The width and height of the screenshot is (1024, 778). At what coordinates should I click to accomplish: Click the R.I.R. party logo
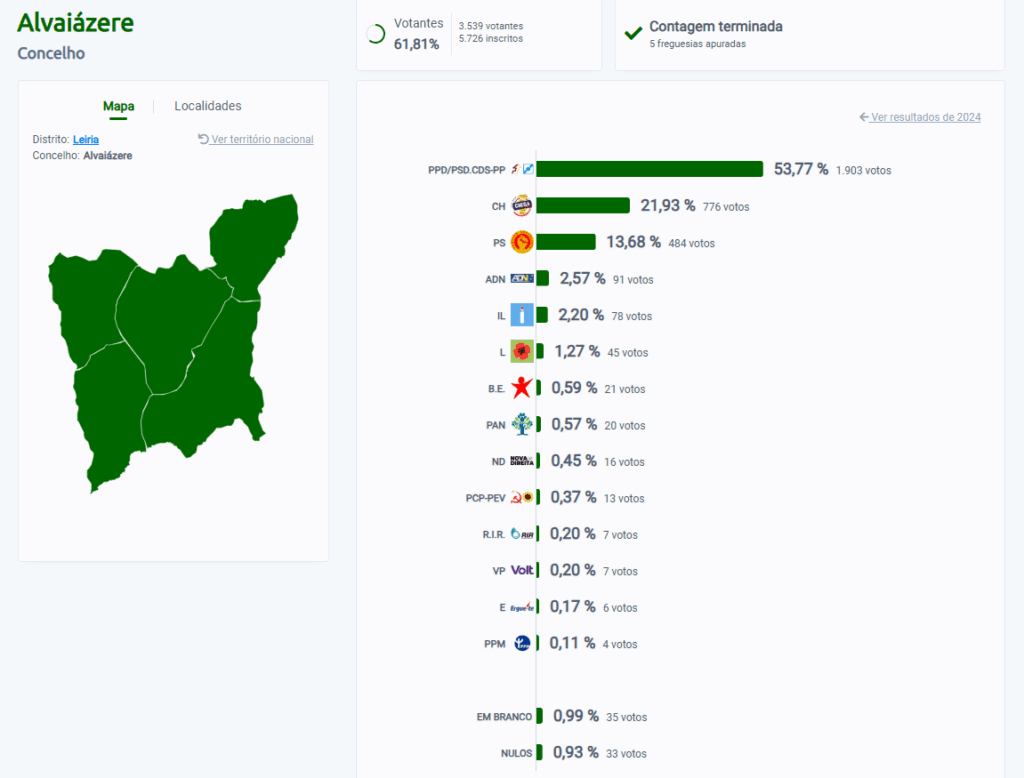521,534
